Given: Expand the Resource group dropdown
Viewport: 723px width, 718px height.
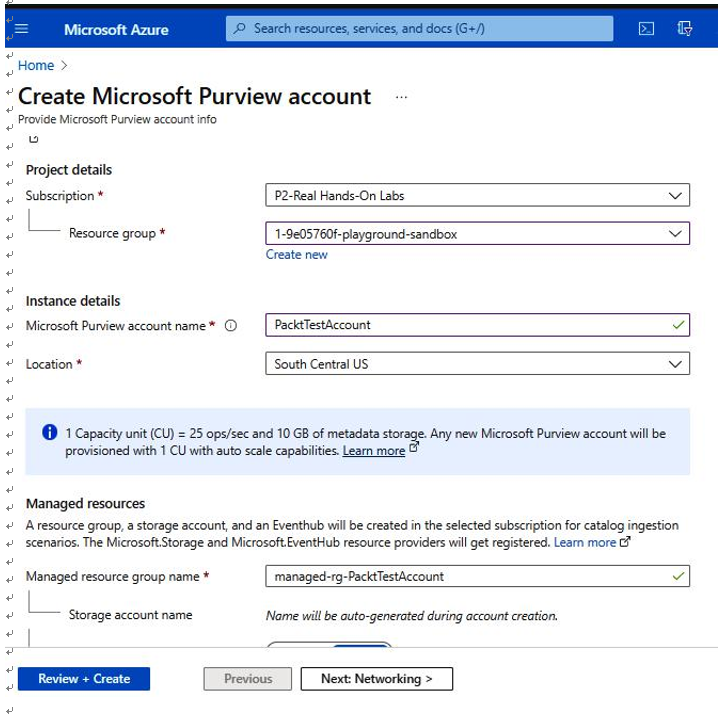Looking at the screenshot, I should click(477, 234).
